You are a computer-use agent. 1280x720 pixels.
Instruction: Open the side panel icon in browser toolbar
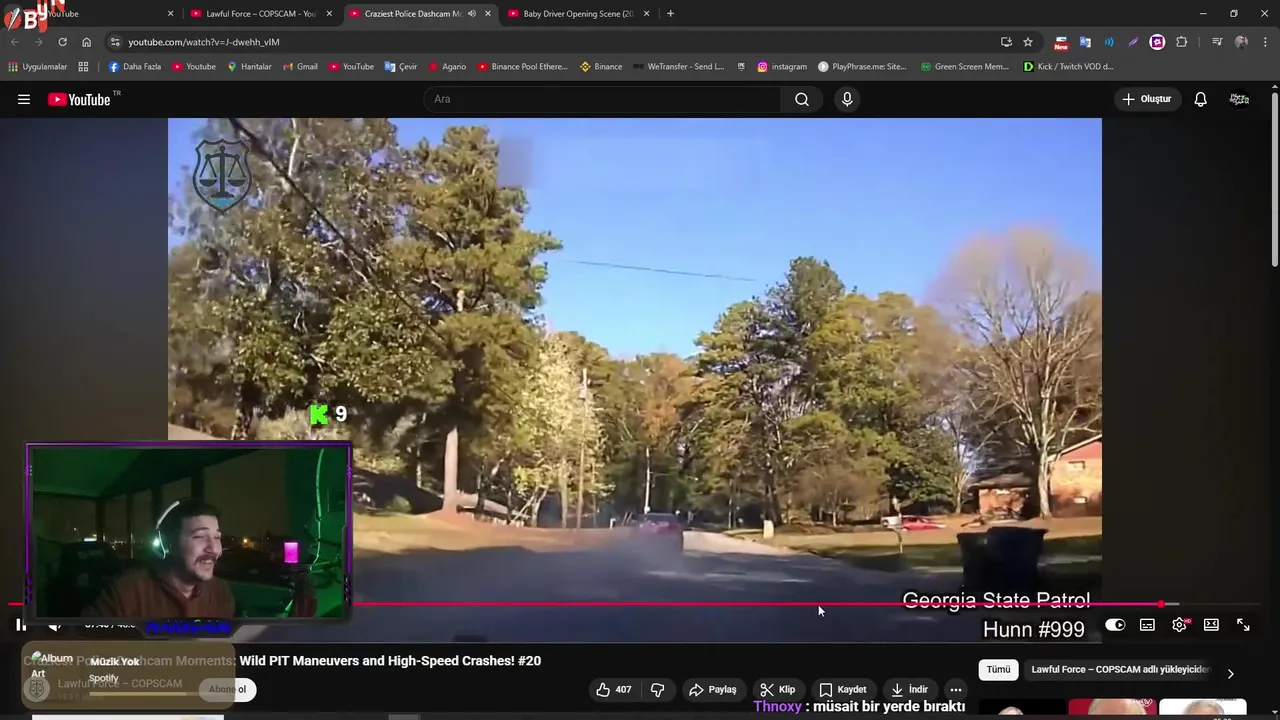1217,42
